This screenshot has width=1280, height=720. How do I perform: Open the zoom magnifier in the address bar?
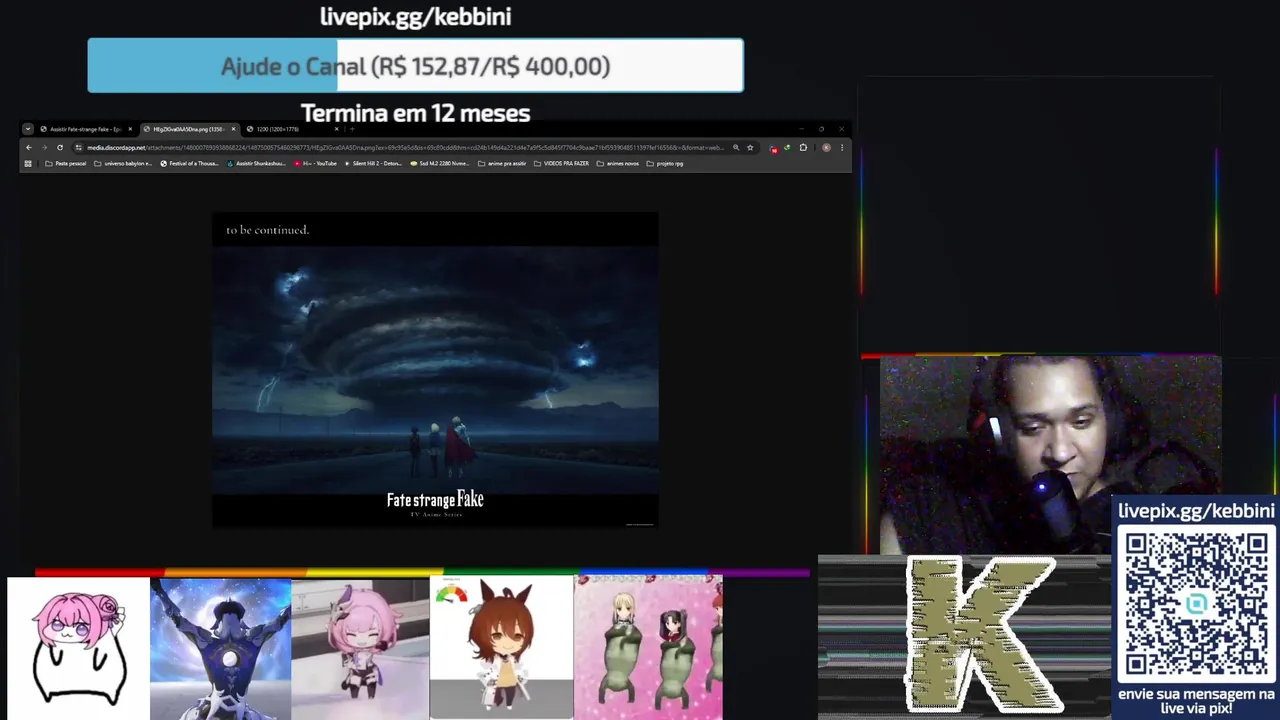tap(736, 147)
